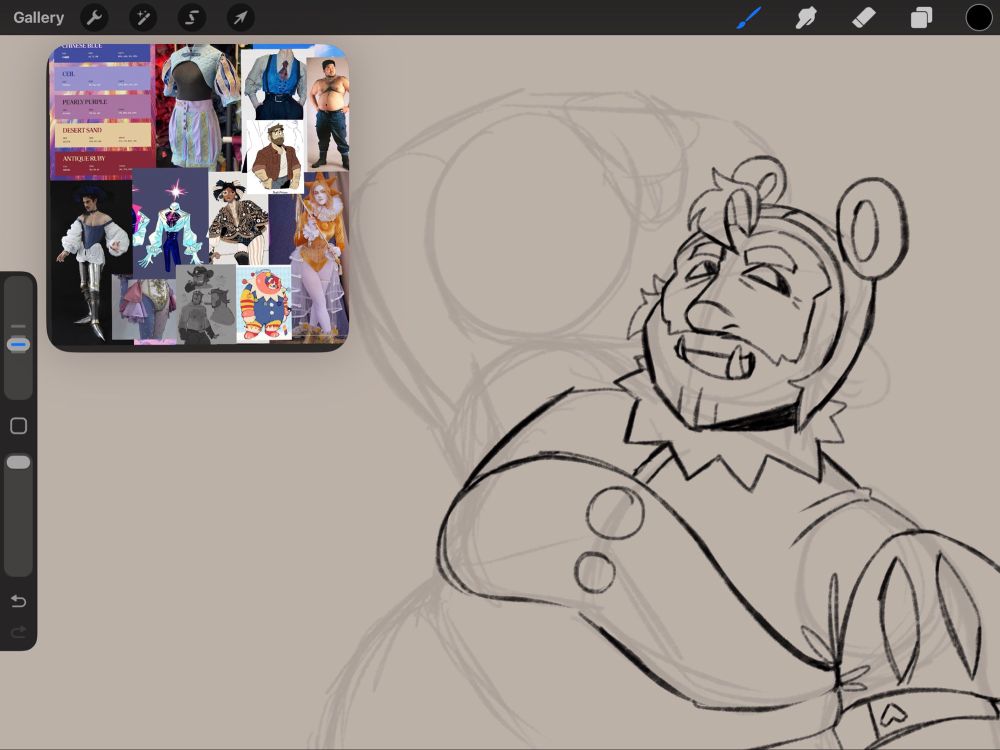Select the Transform arrow tool

pos(240,17)
